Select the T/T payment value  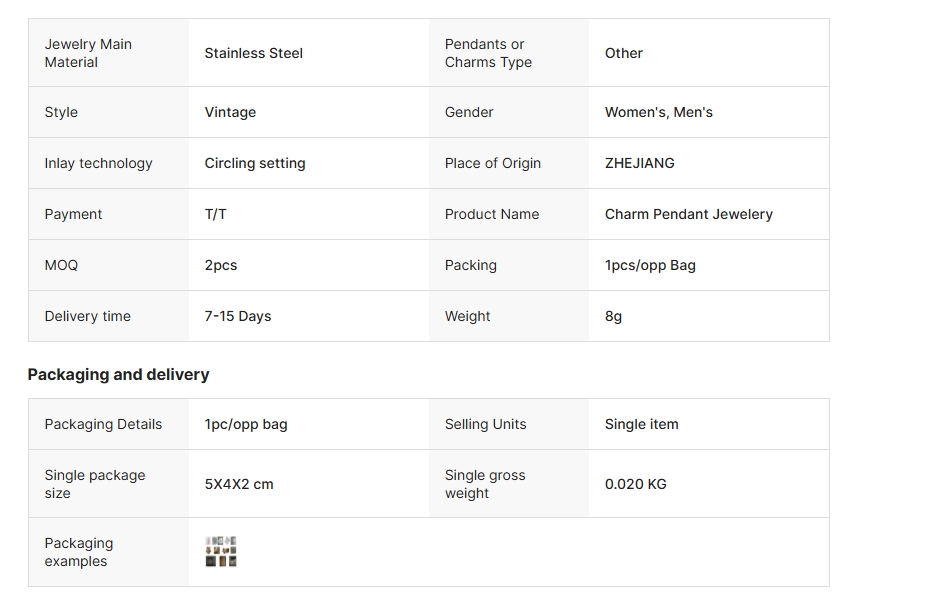coord(216,214)
